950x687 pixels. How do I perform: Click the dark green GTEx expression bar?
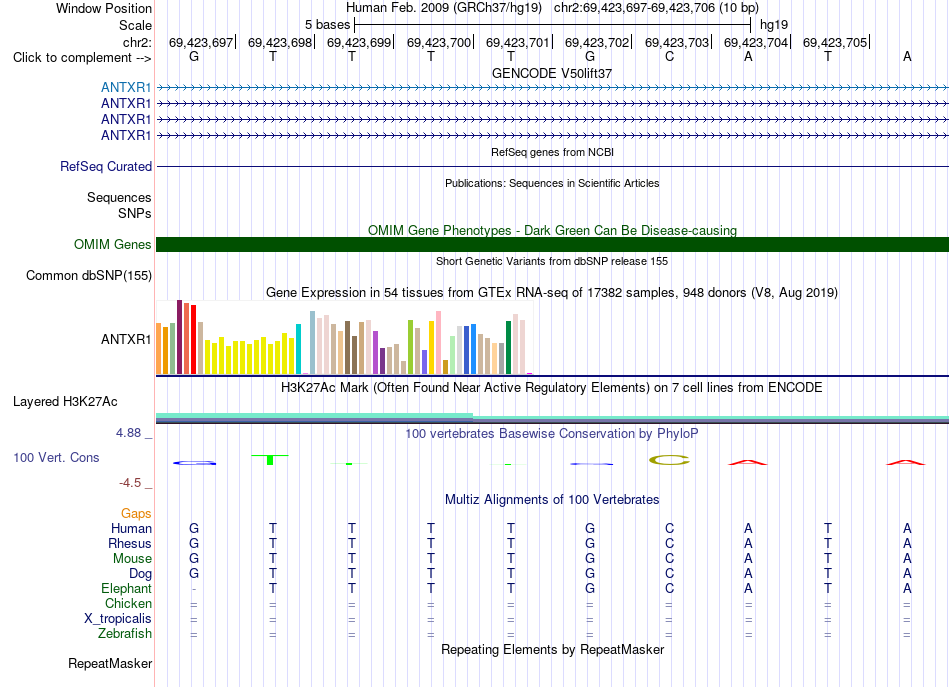pyautogui.click(x=508, y=347)
